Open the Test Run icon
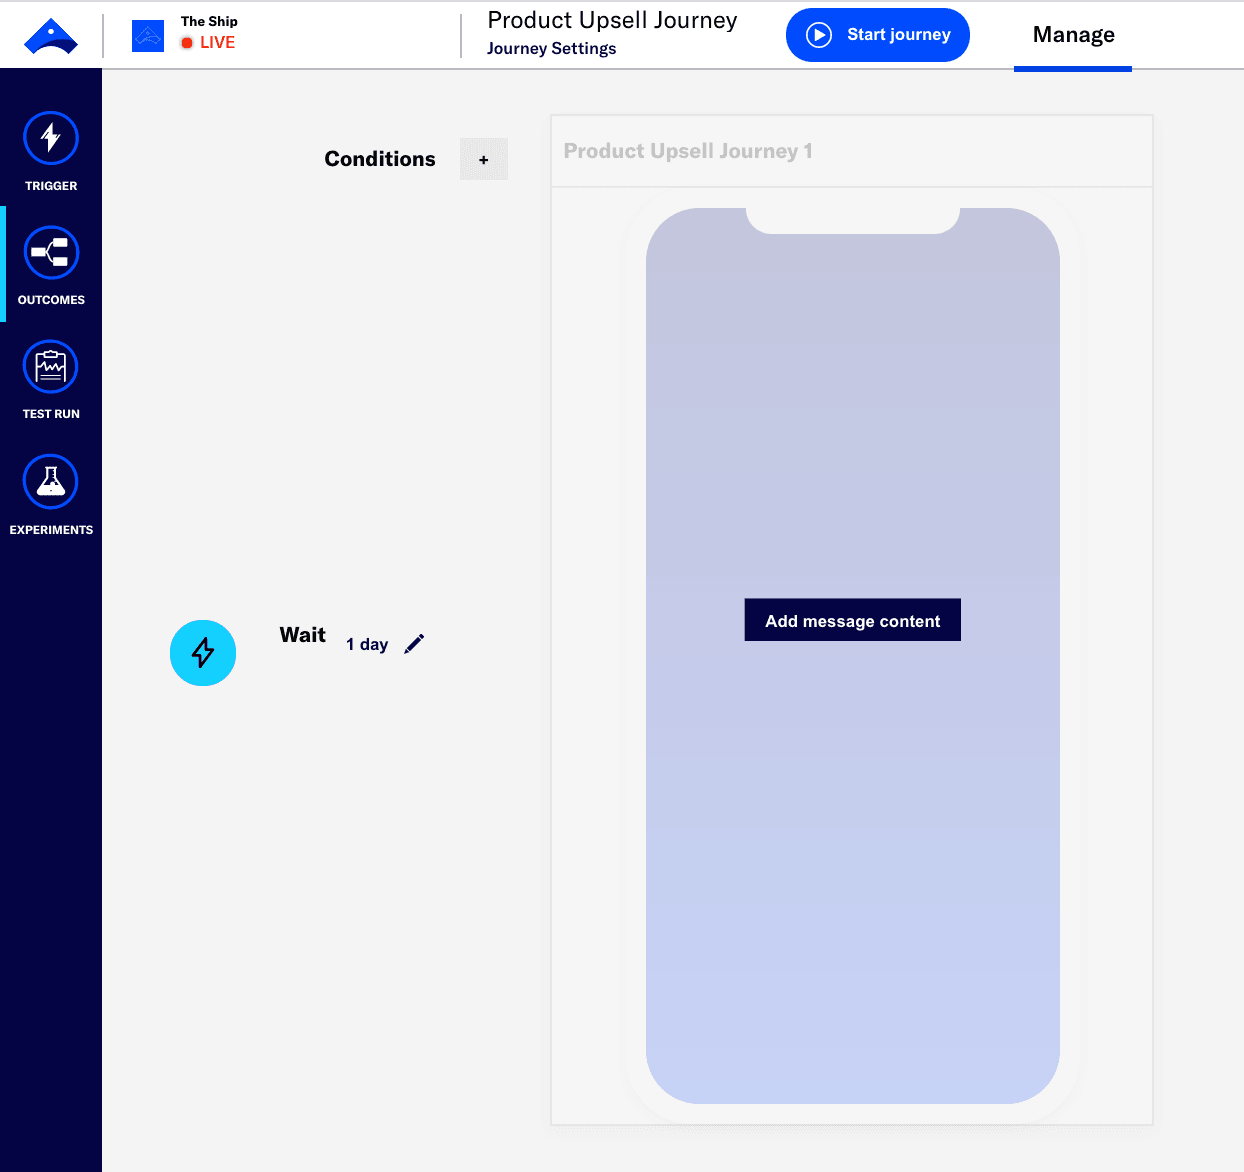Viewport: 1244px width, 1172px height. click(51, 368)
